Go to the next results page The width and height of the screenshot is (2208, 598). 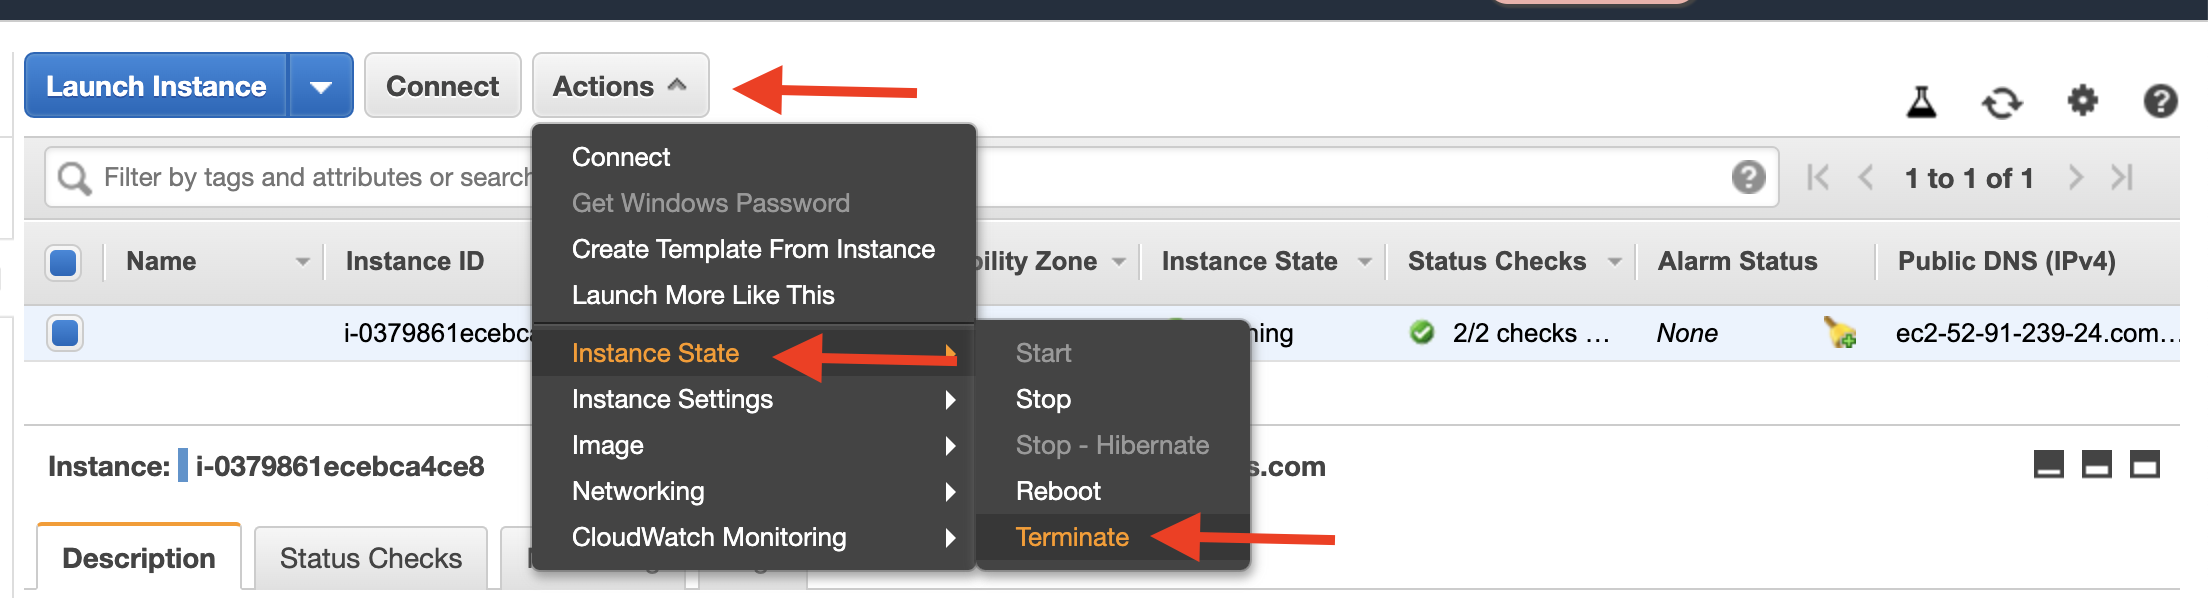click(x=2076, y=178)
